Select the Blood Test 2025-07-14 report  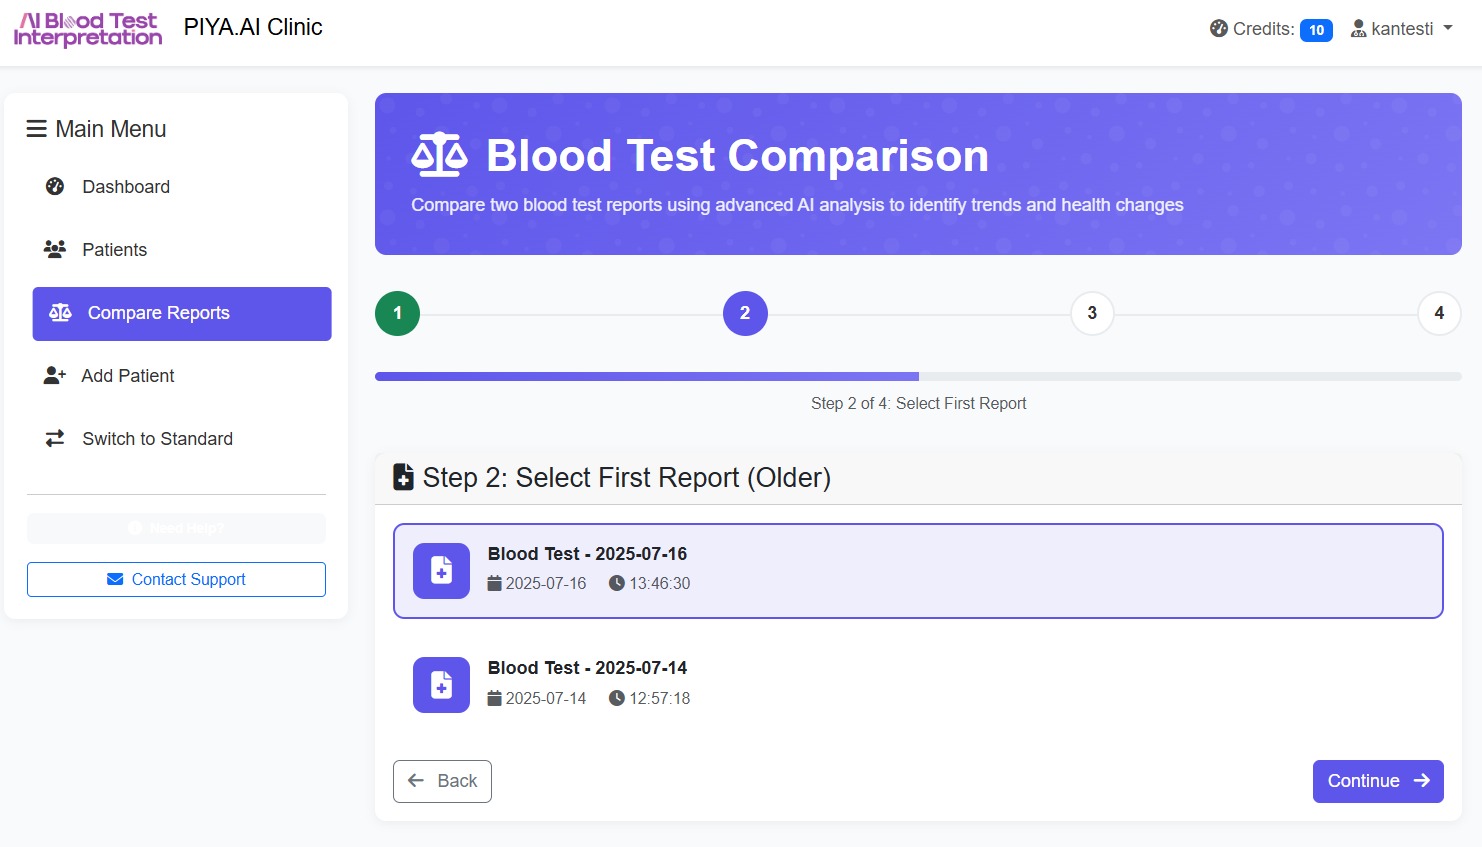coord(917,685)
